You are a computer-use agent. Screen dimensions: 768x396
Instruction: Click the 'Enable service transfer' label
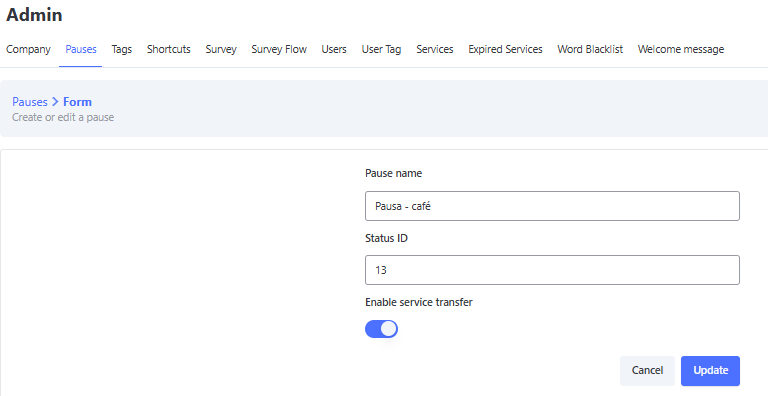pos(419,302)
